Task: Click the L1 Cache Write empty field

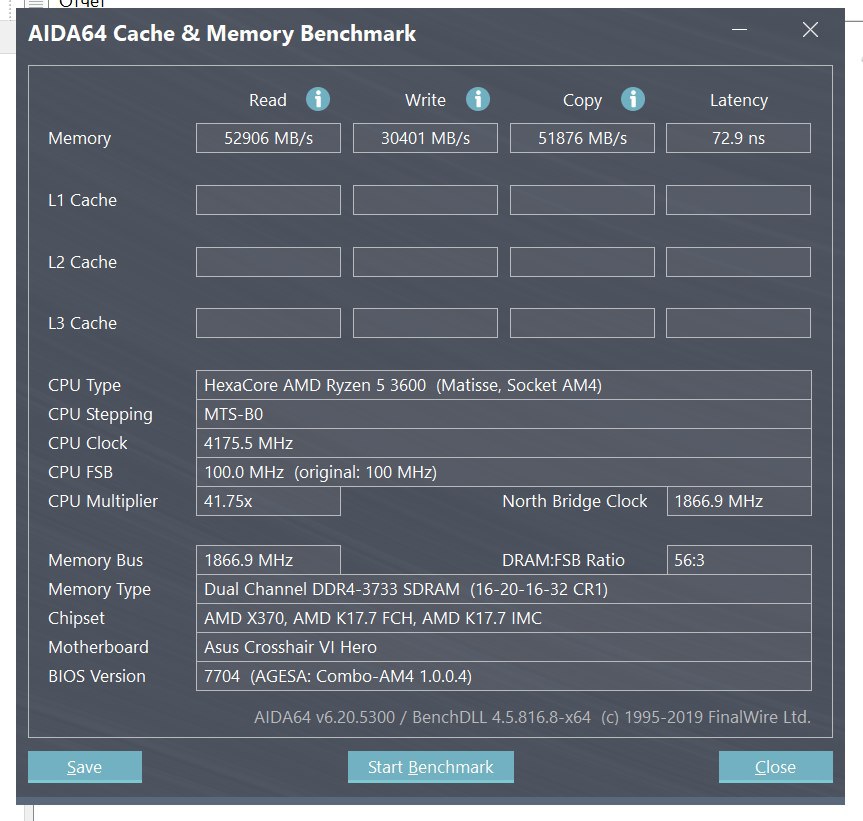Action: [425, 200]
